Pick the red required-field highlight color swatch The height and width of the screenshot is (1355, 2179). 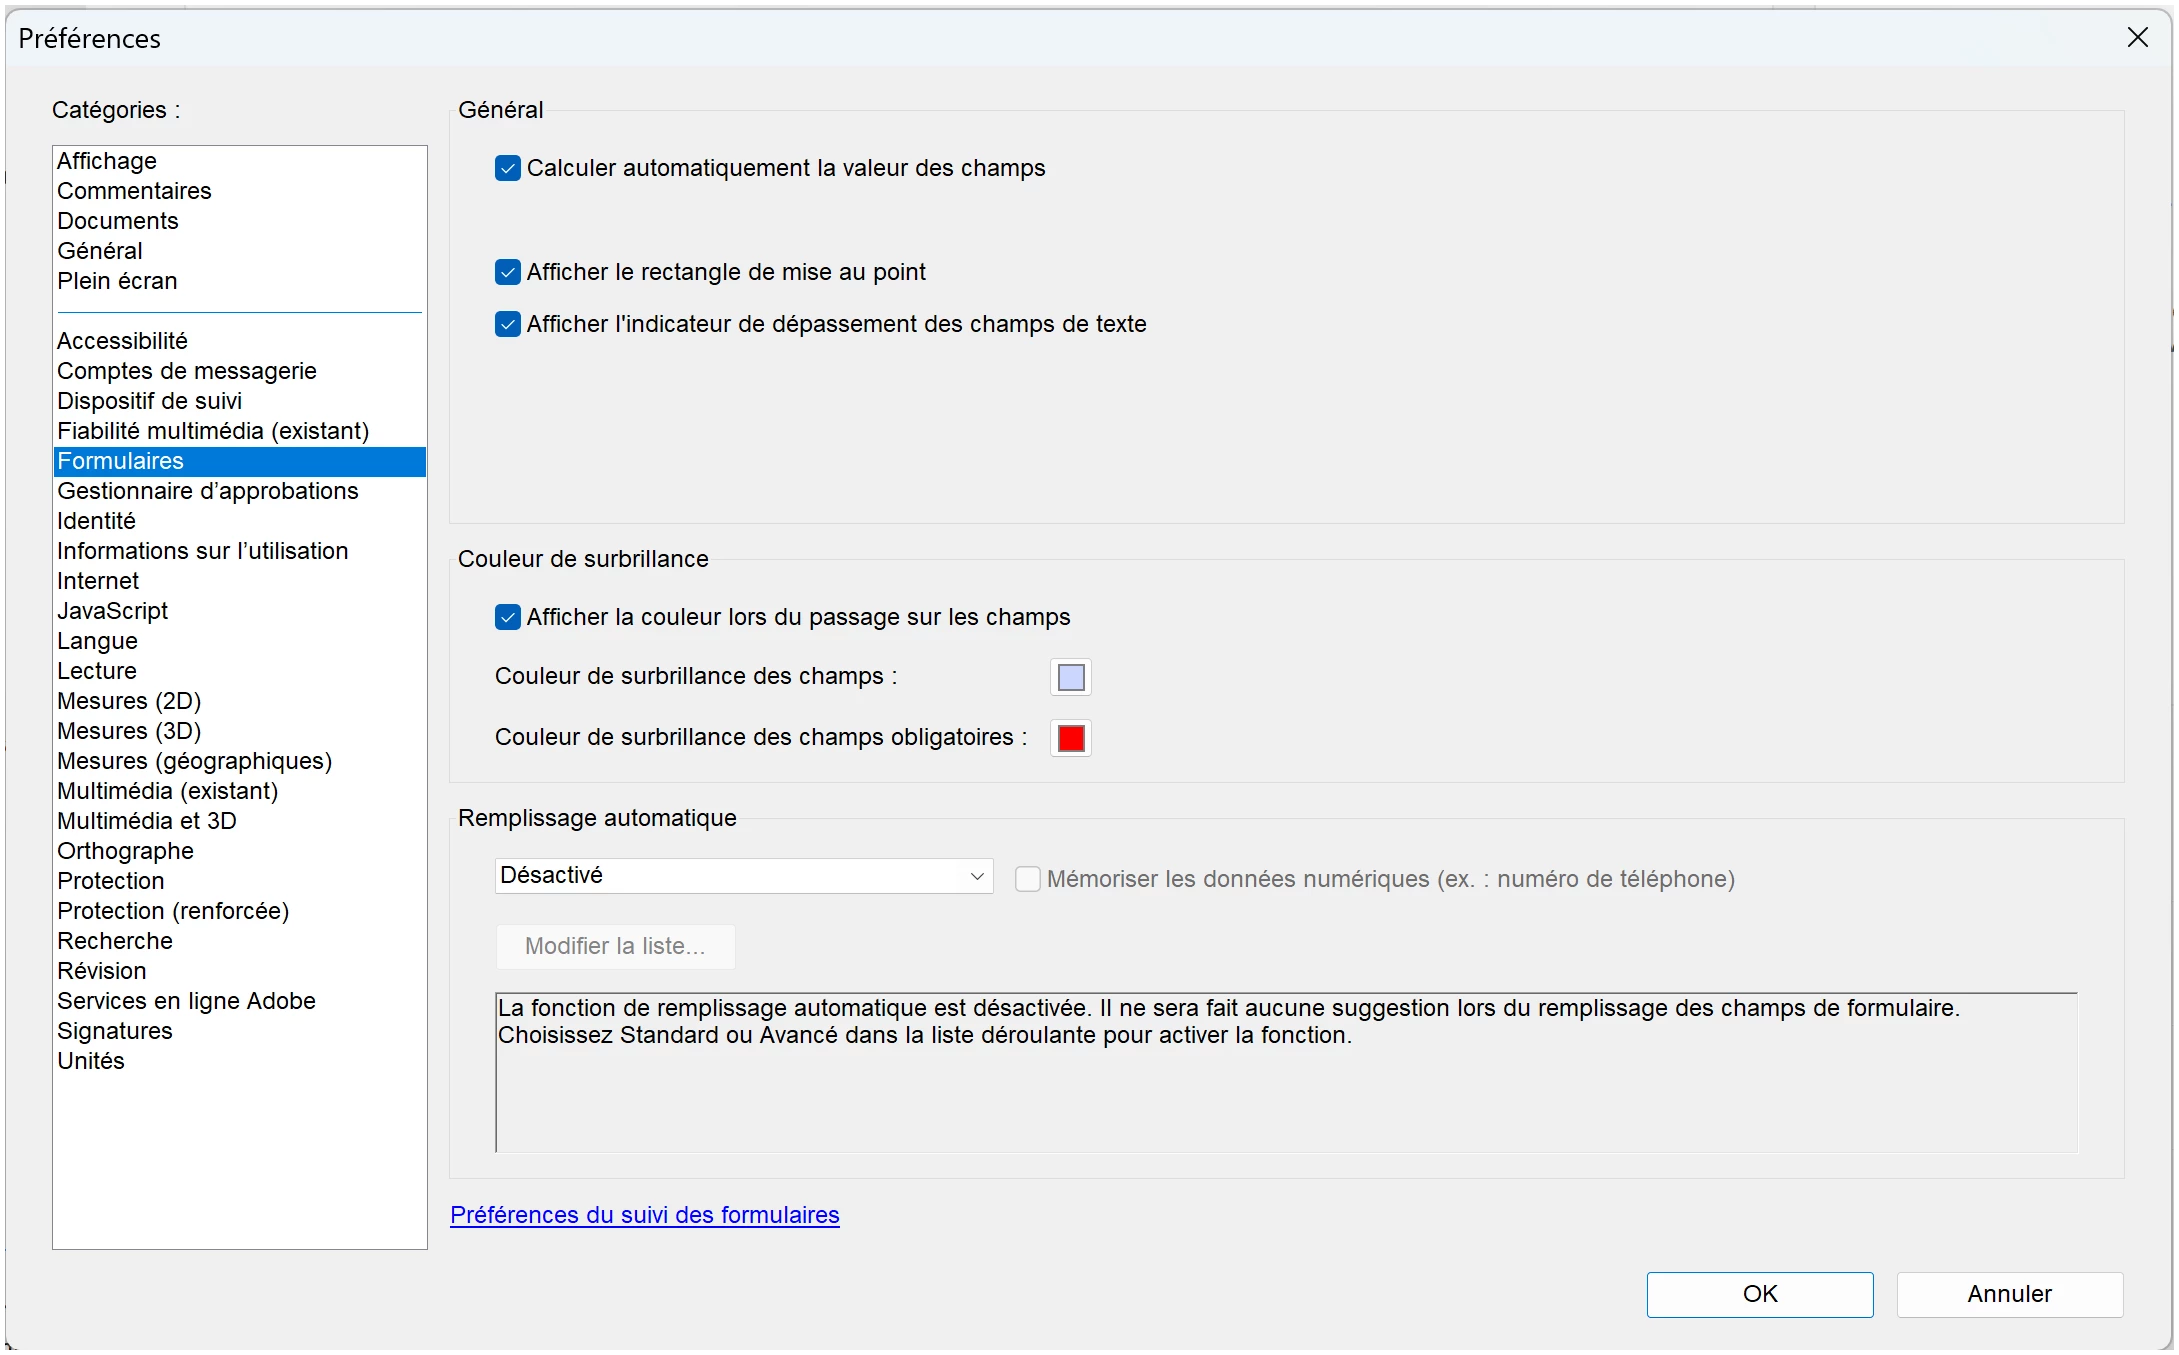[1070, 738]
